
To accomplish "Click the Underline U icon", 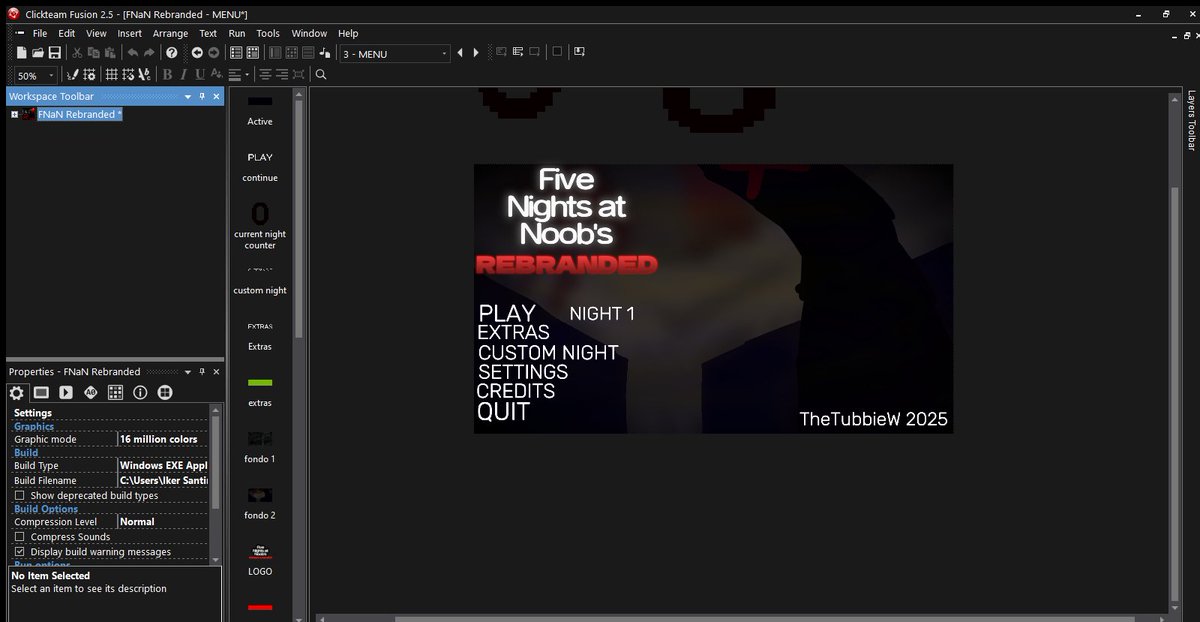I will point(200,75).
